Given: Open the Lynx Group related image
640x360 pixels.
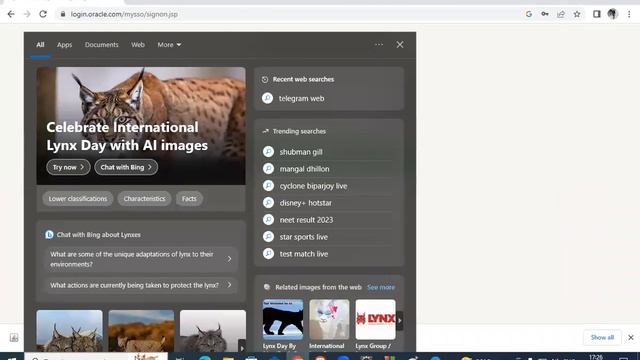Looking at the screenshot, I should pyautogui.click(x=375, y=320).
